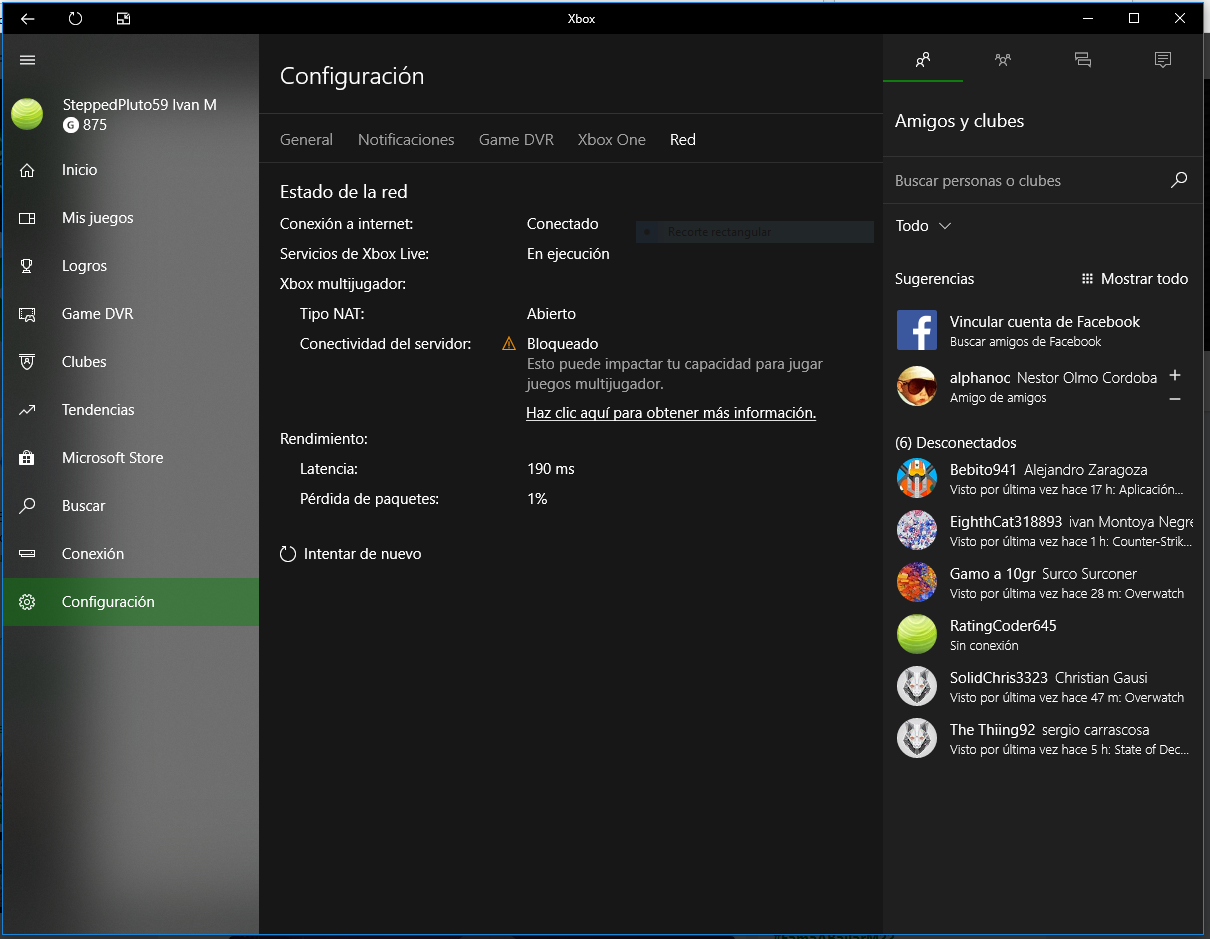Viewport: 1210px width, 939px height.
Task: Open the hamburger menu in the sidebar
Action: 27,60
